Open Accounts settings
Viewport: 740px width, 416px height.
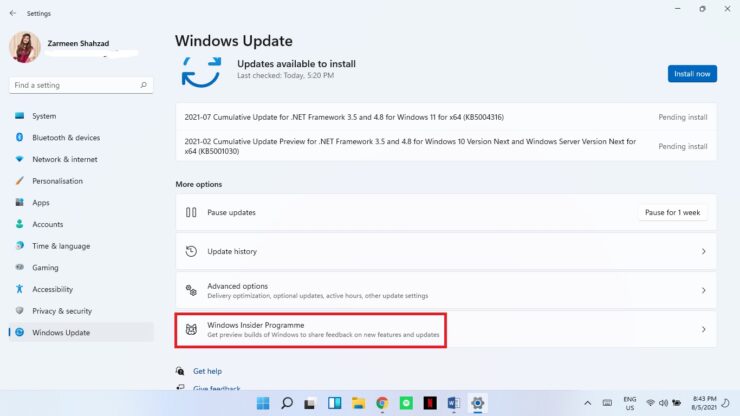(81, 224)
